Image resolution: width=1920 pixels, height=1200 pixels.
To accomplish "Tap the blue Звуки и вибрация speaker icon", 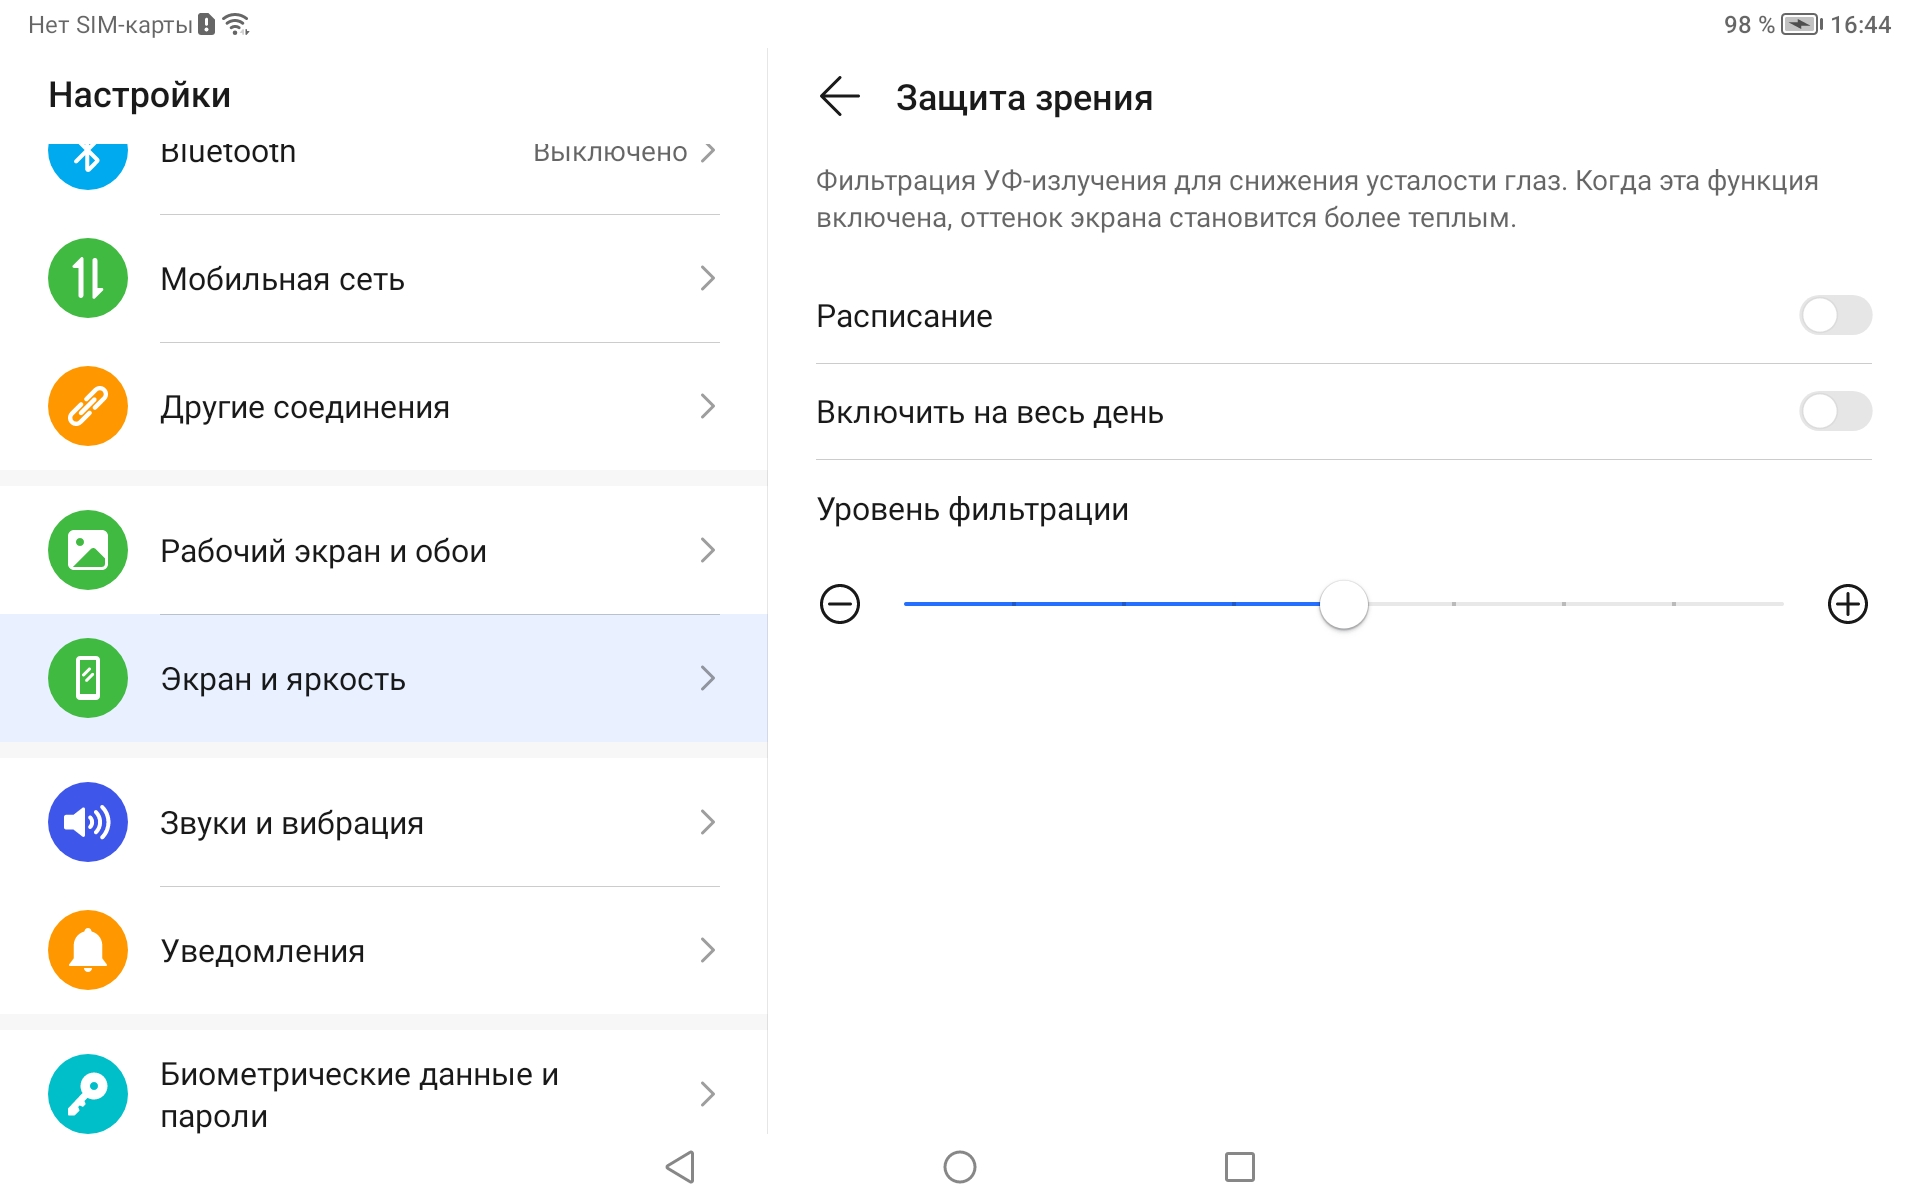I will 88,822.
